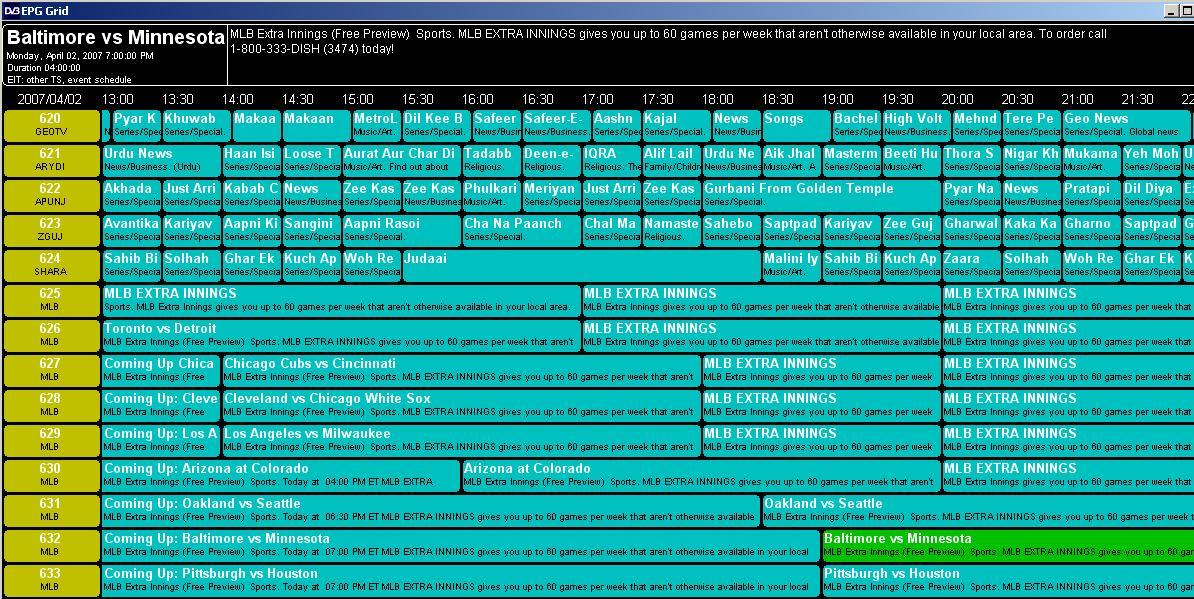Select IQRA program on channel 621

pyautogui.click(x=611, y=161)
